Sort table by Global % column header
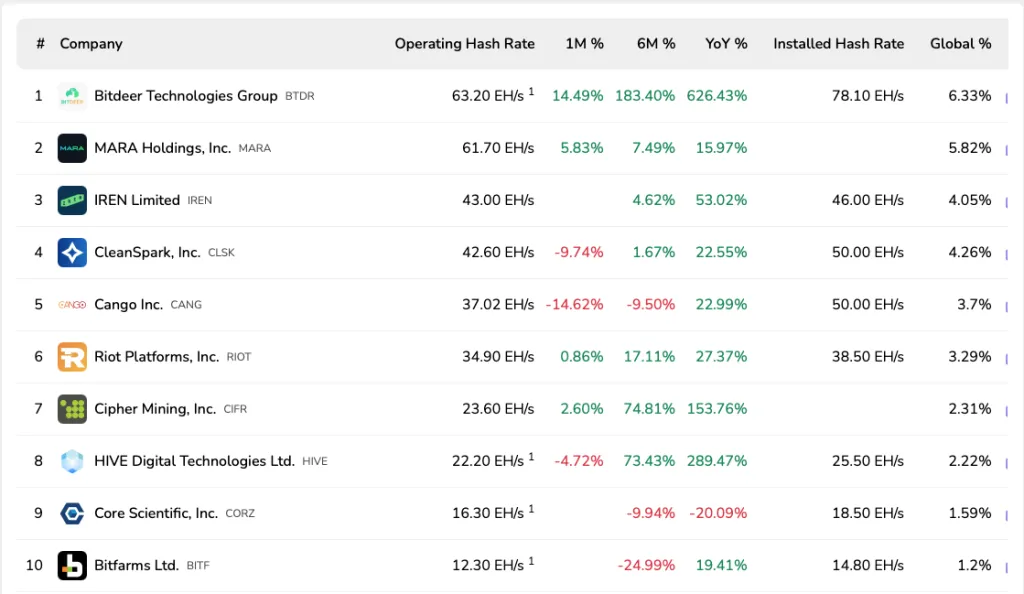 (960, 44)
